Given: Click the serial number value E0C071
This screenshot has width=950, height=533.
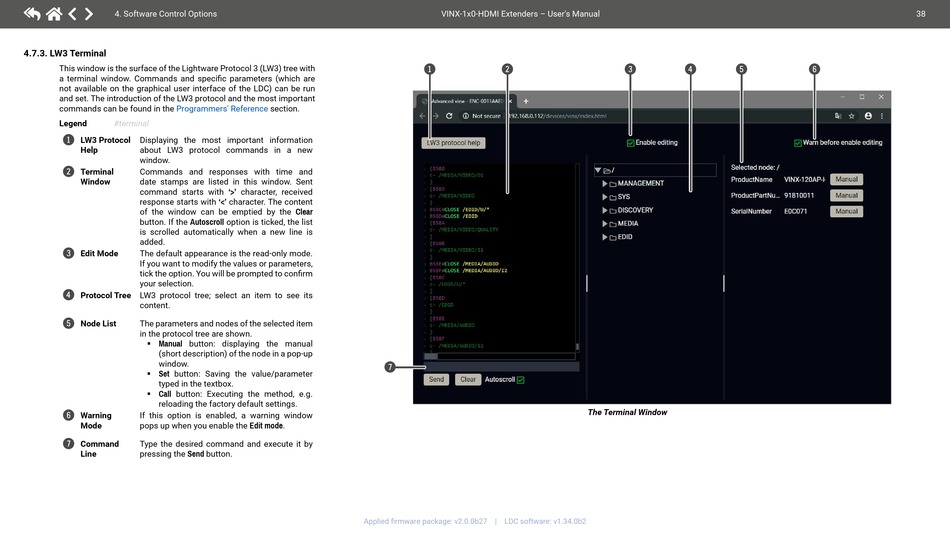Looking at the screenshot, I should [x=795, y=211].
